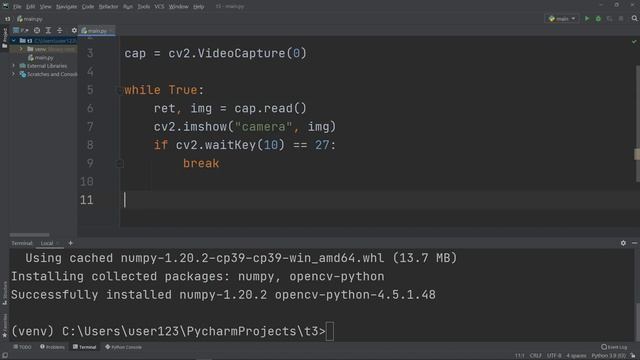Click the Project panel horizontal scrollbar
The image size is (640, 360).
click(30, 235)
